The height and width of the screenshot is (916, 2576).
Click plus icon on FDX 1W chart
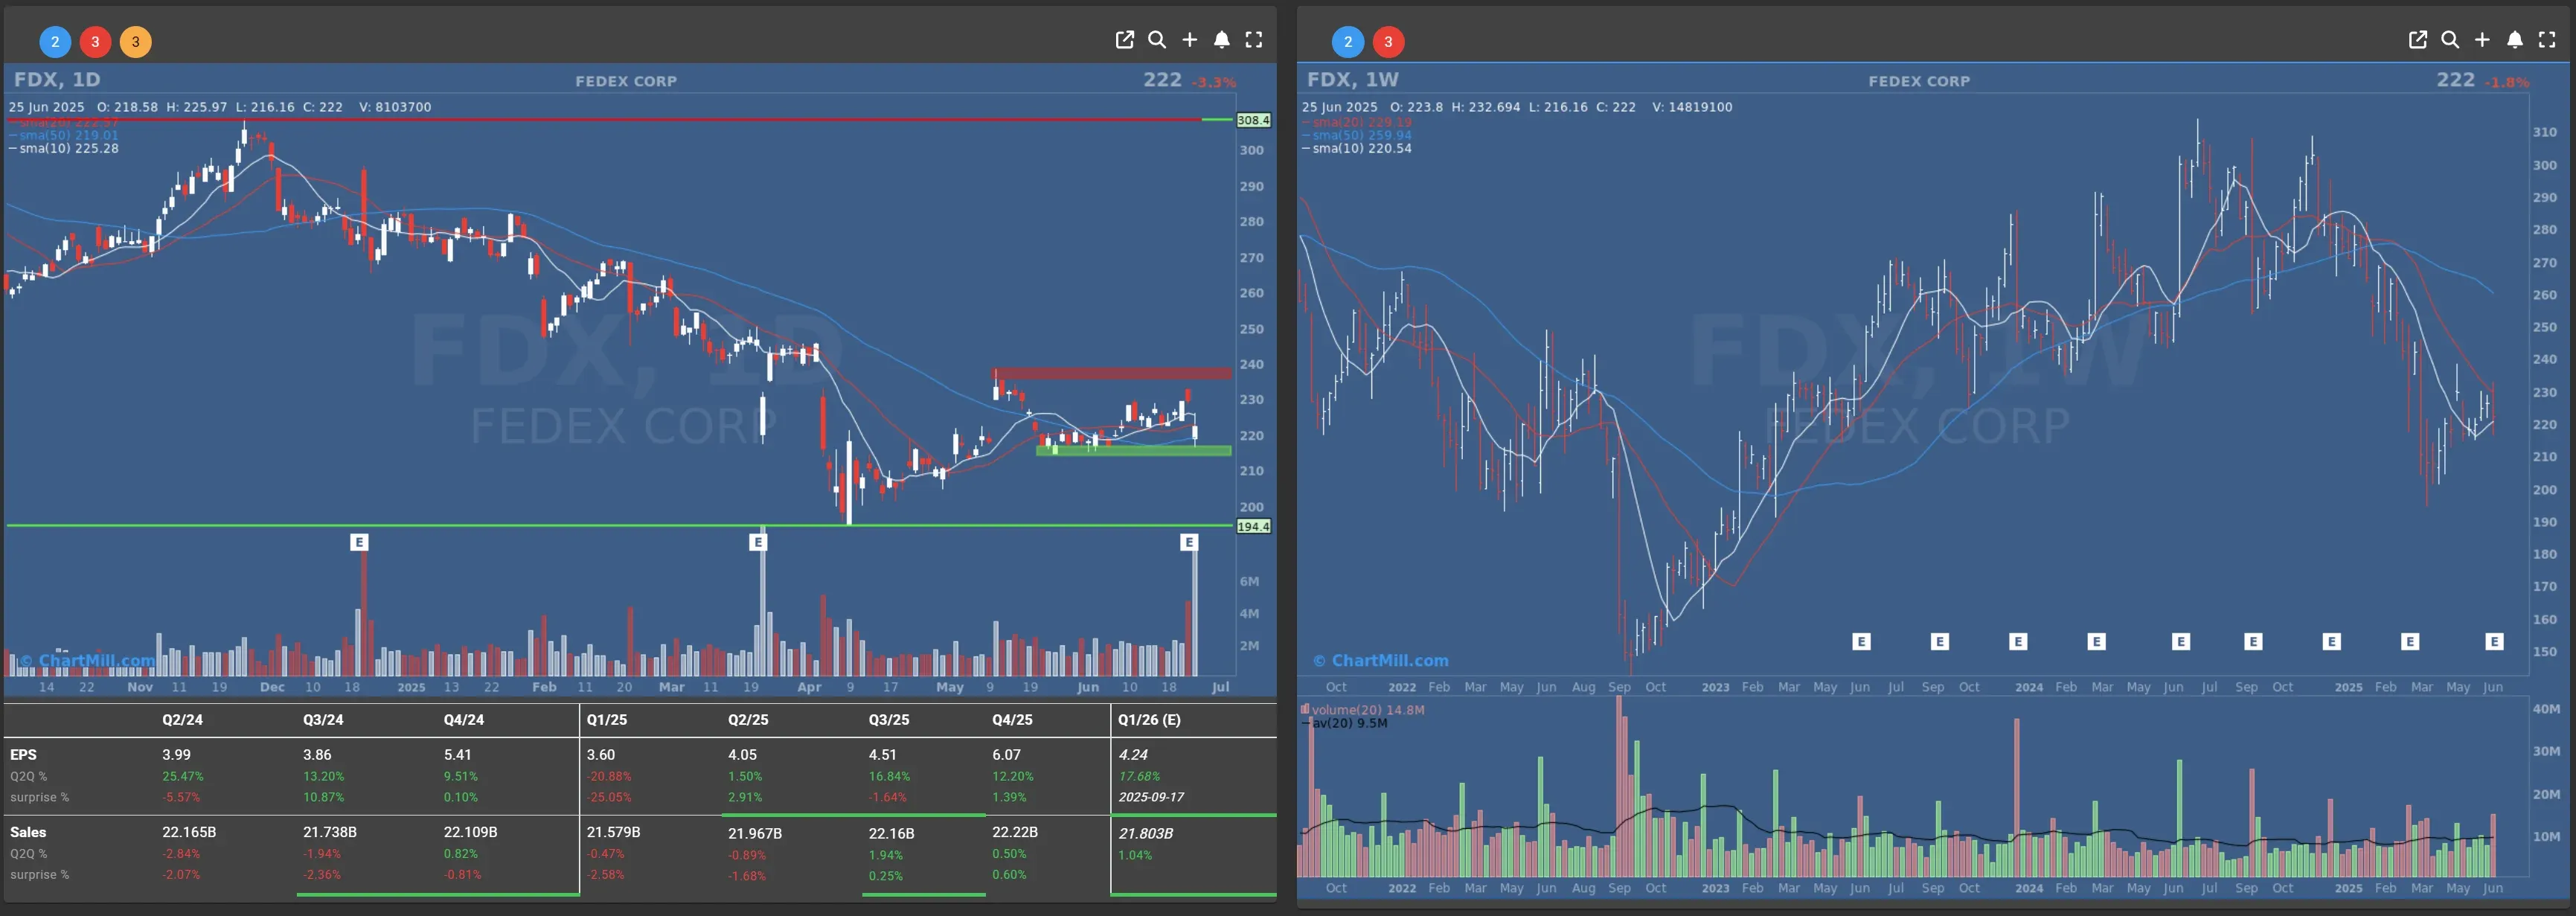[x=2482, y=40]
